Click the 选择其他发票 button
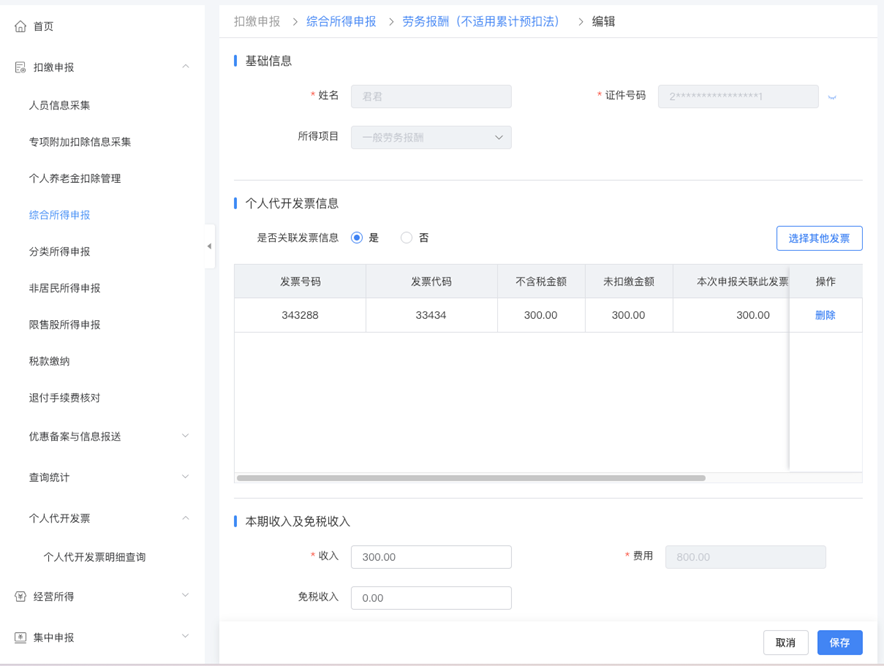This screenshot has height=666, width=884. pos(819,238)
